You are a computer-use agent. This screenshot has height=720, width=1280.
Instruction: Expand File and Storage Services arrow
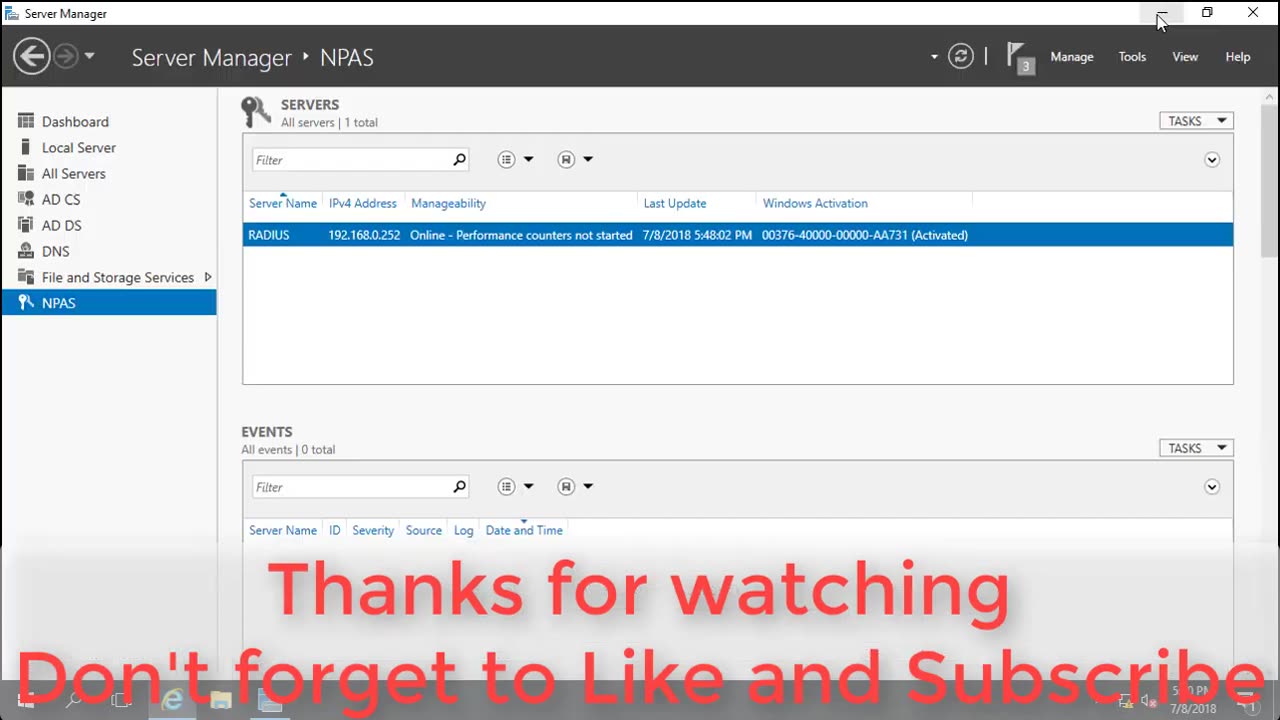click(208, 277)
